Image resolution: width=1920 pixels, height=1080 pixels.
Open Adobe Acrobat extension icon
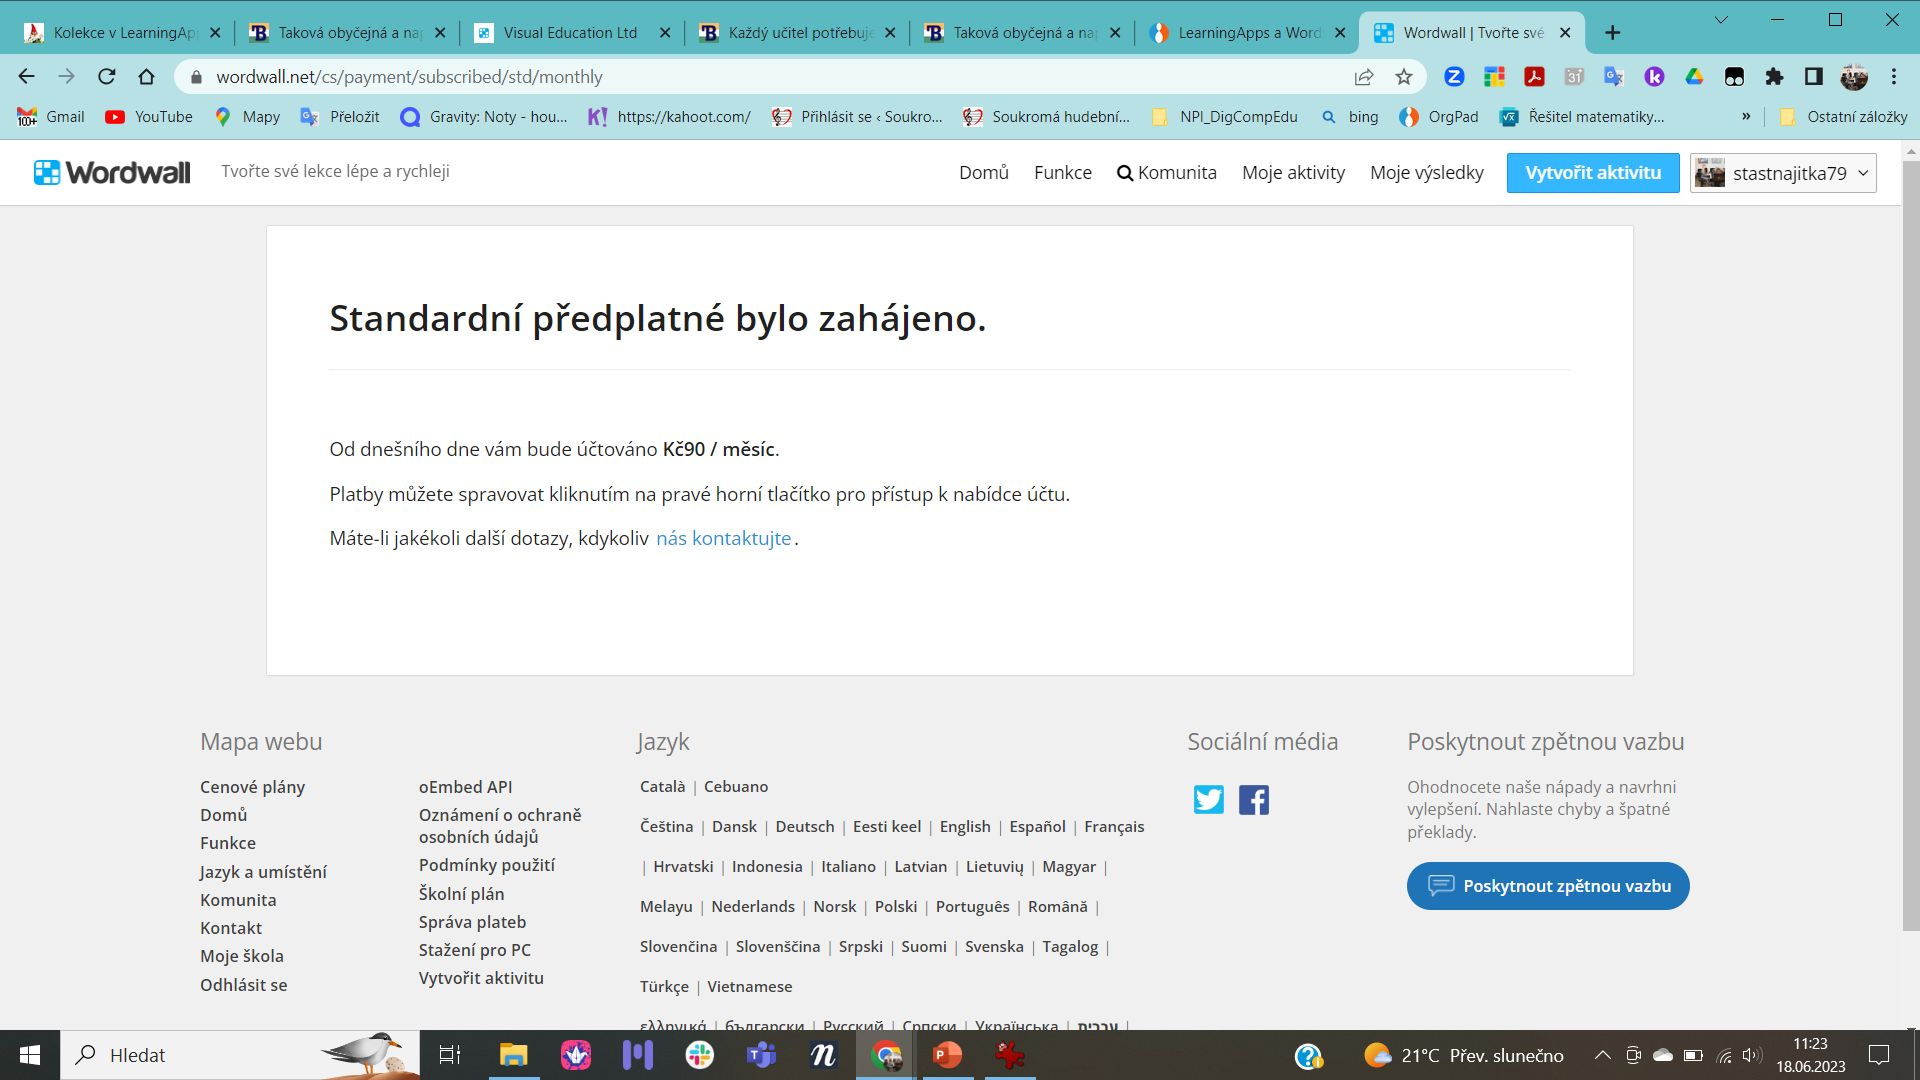pos(1536,76)
